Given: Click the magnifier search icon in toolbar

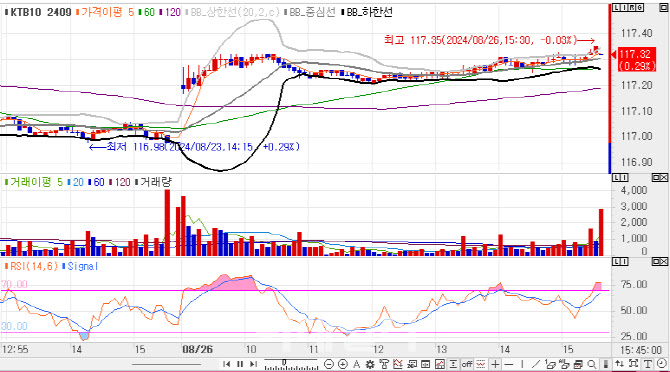Looking at the screenshot, I should (591, 364).
